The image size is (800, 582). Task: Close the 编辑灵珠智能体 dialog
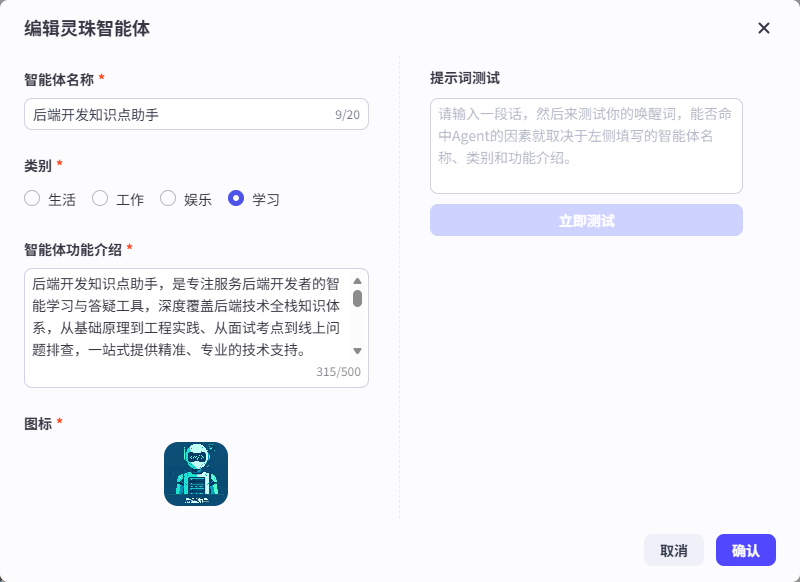click(763, 29)
